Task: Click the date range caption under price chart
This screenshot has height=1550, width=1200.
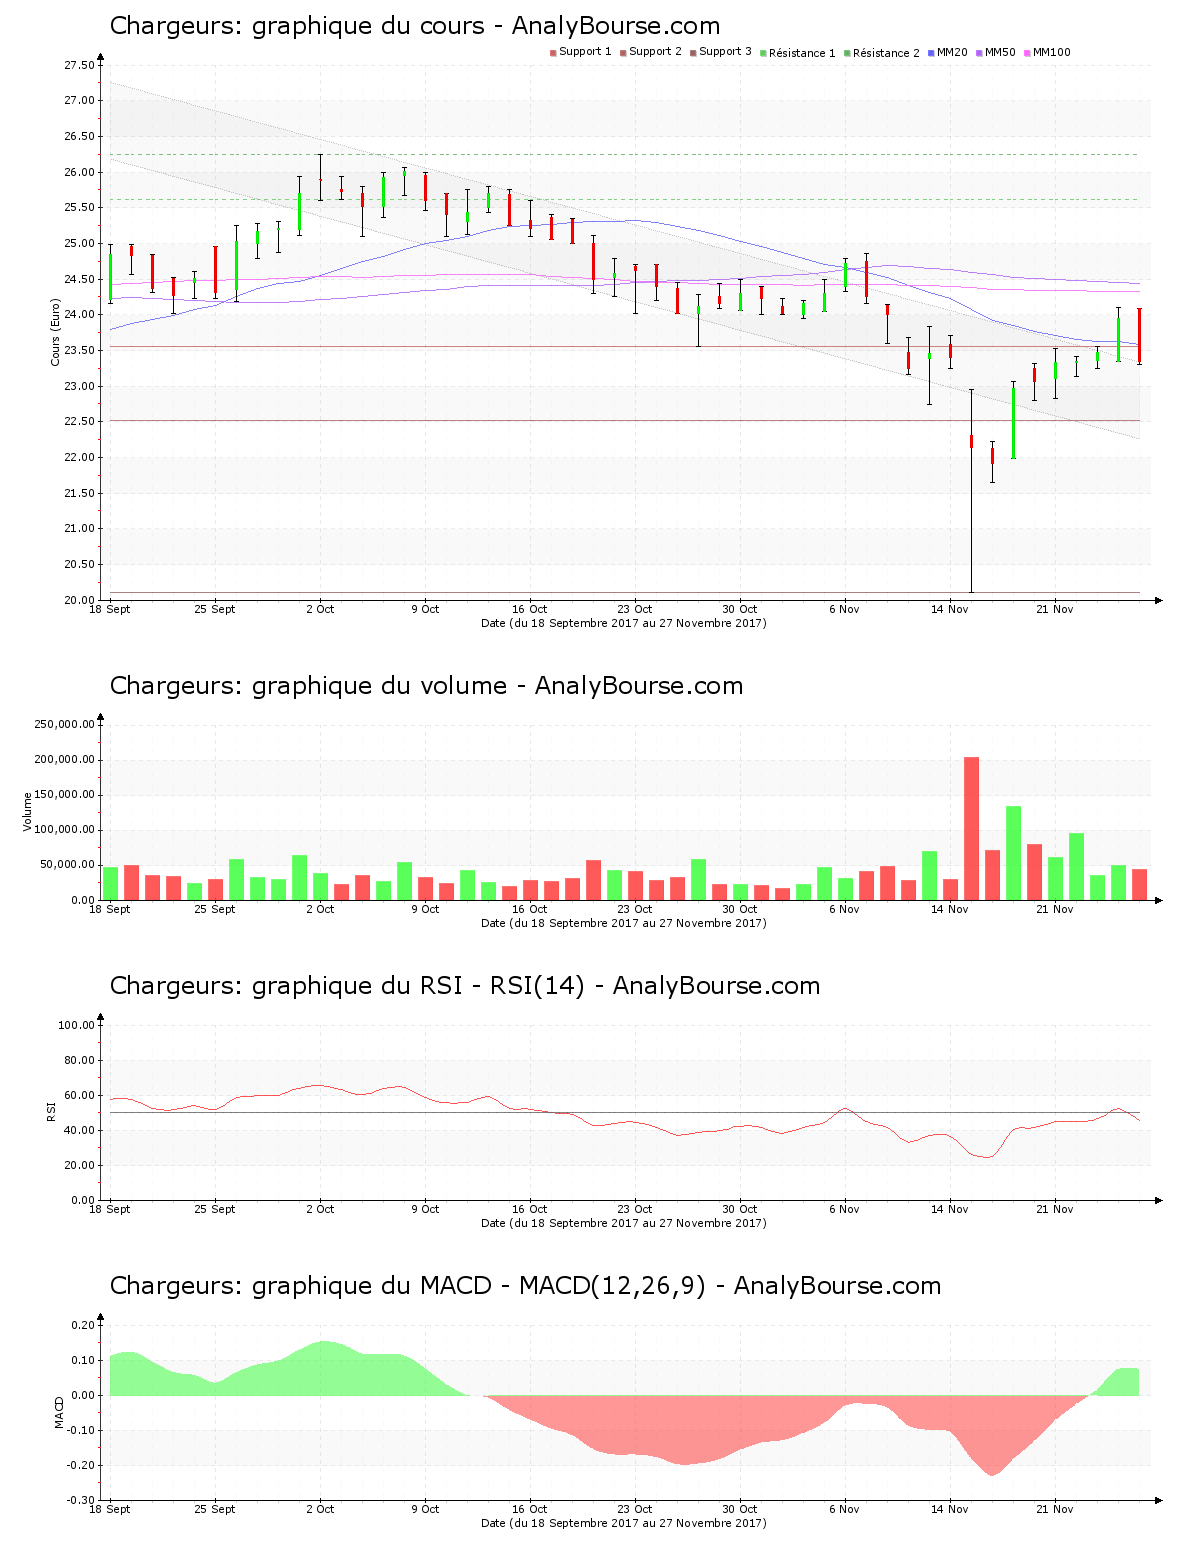Action: [623, 623]
